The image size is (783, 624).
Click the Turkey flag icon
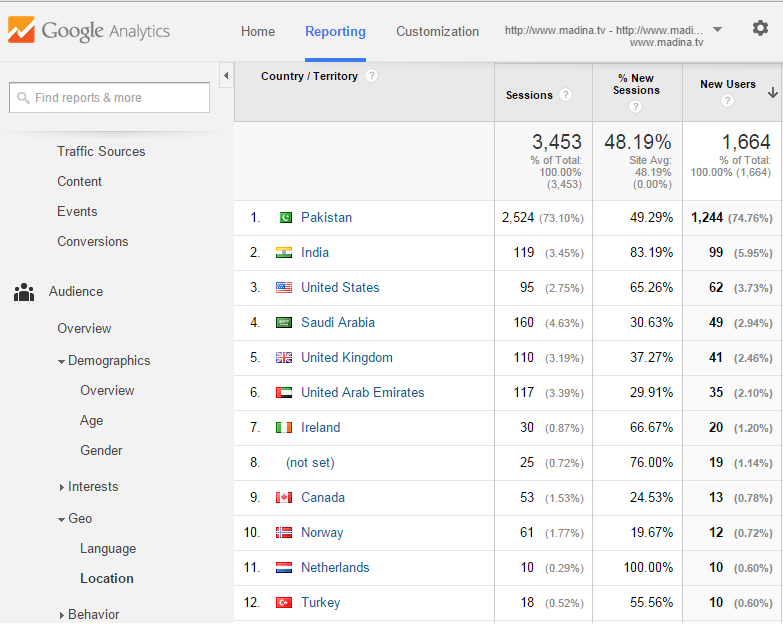(x=284, y=603)
